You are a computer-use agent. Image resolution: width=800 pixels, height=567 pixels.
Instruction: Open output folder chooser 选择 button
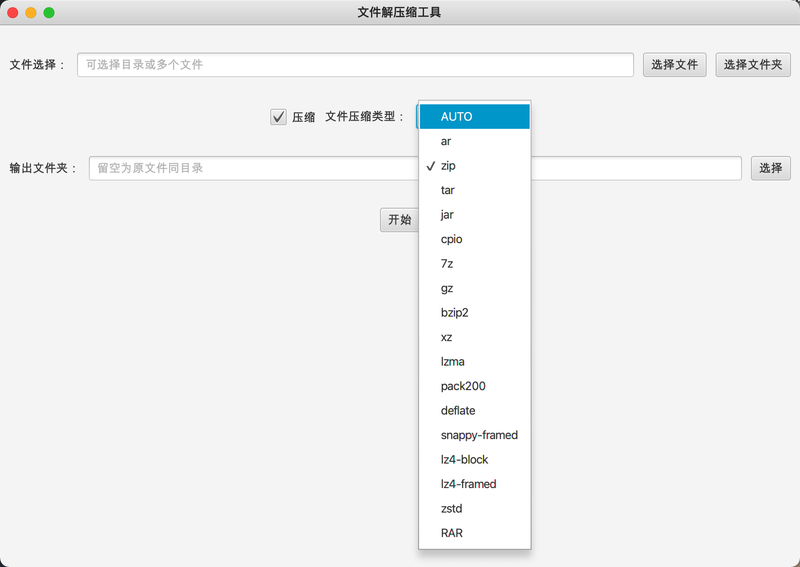770,168
